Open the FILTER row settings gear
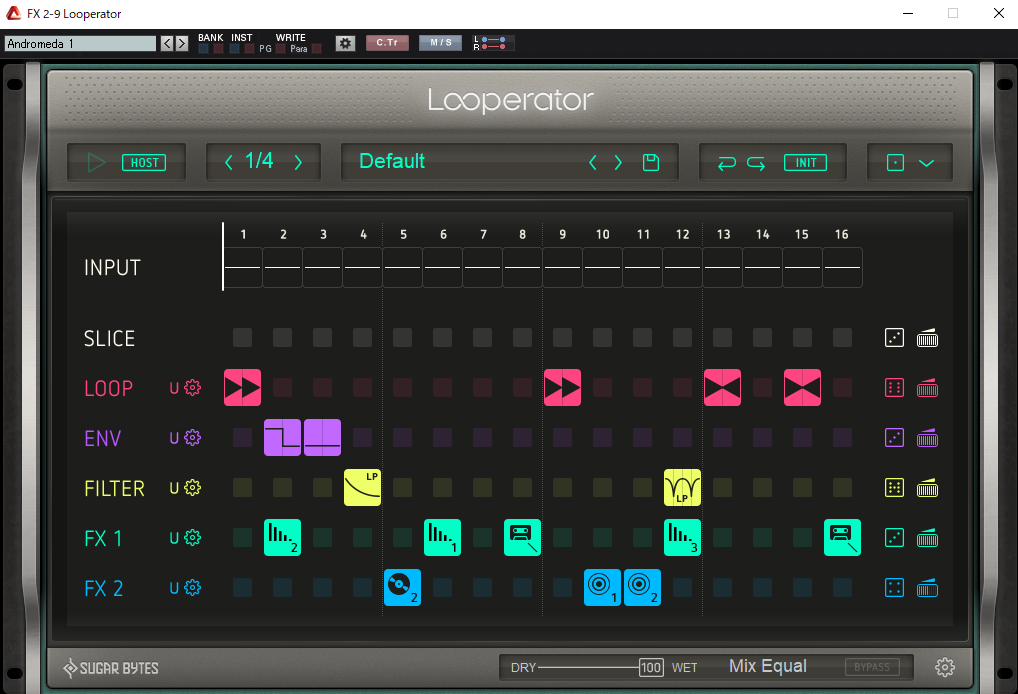 (x=192, y=488)
